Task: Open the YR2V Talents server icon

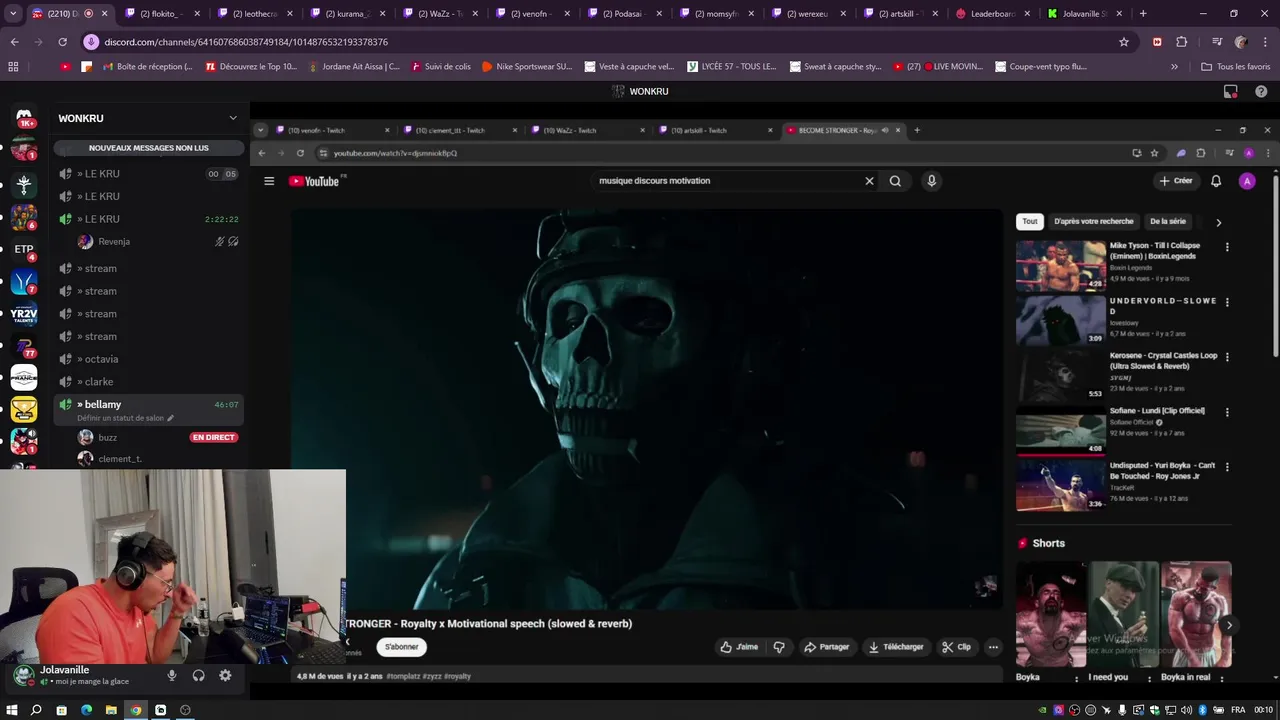Action: (x=24, y=314)
